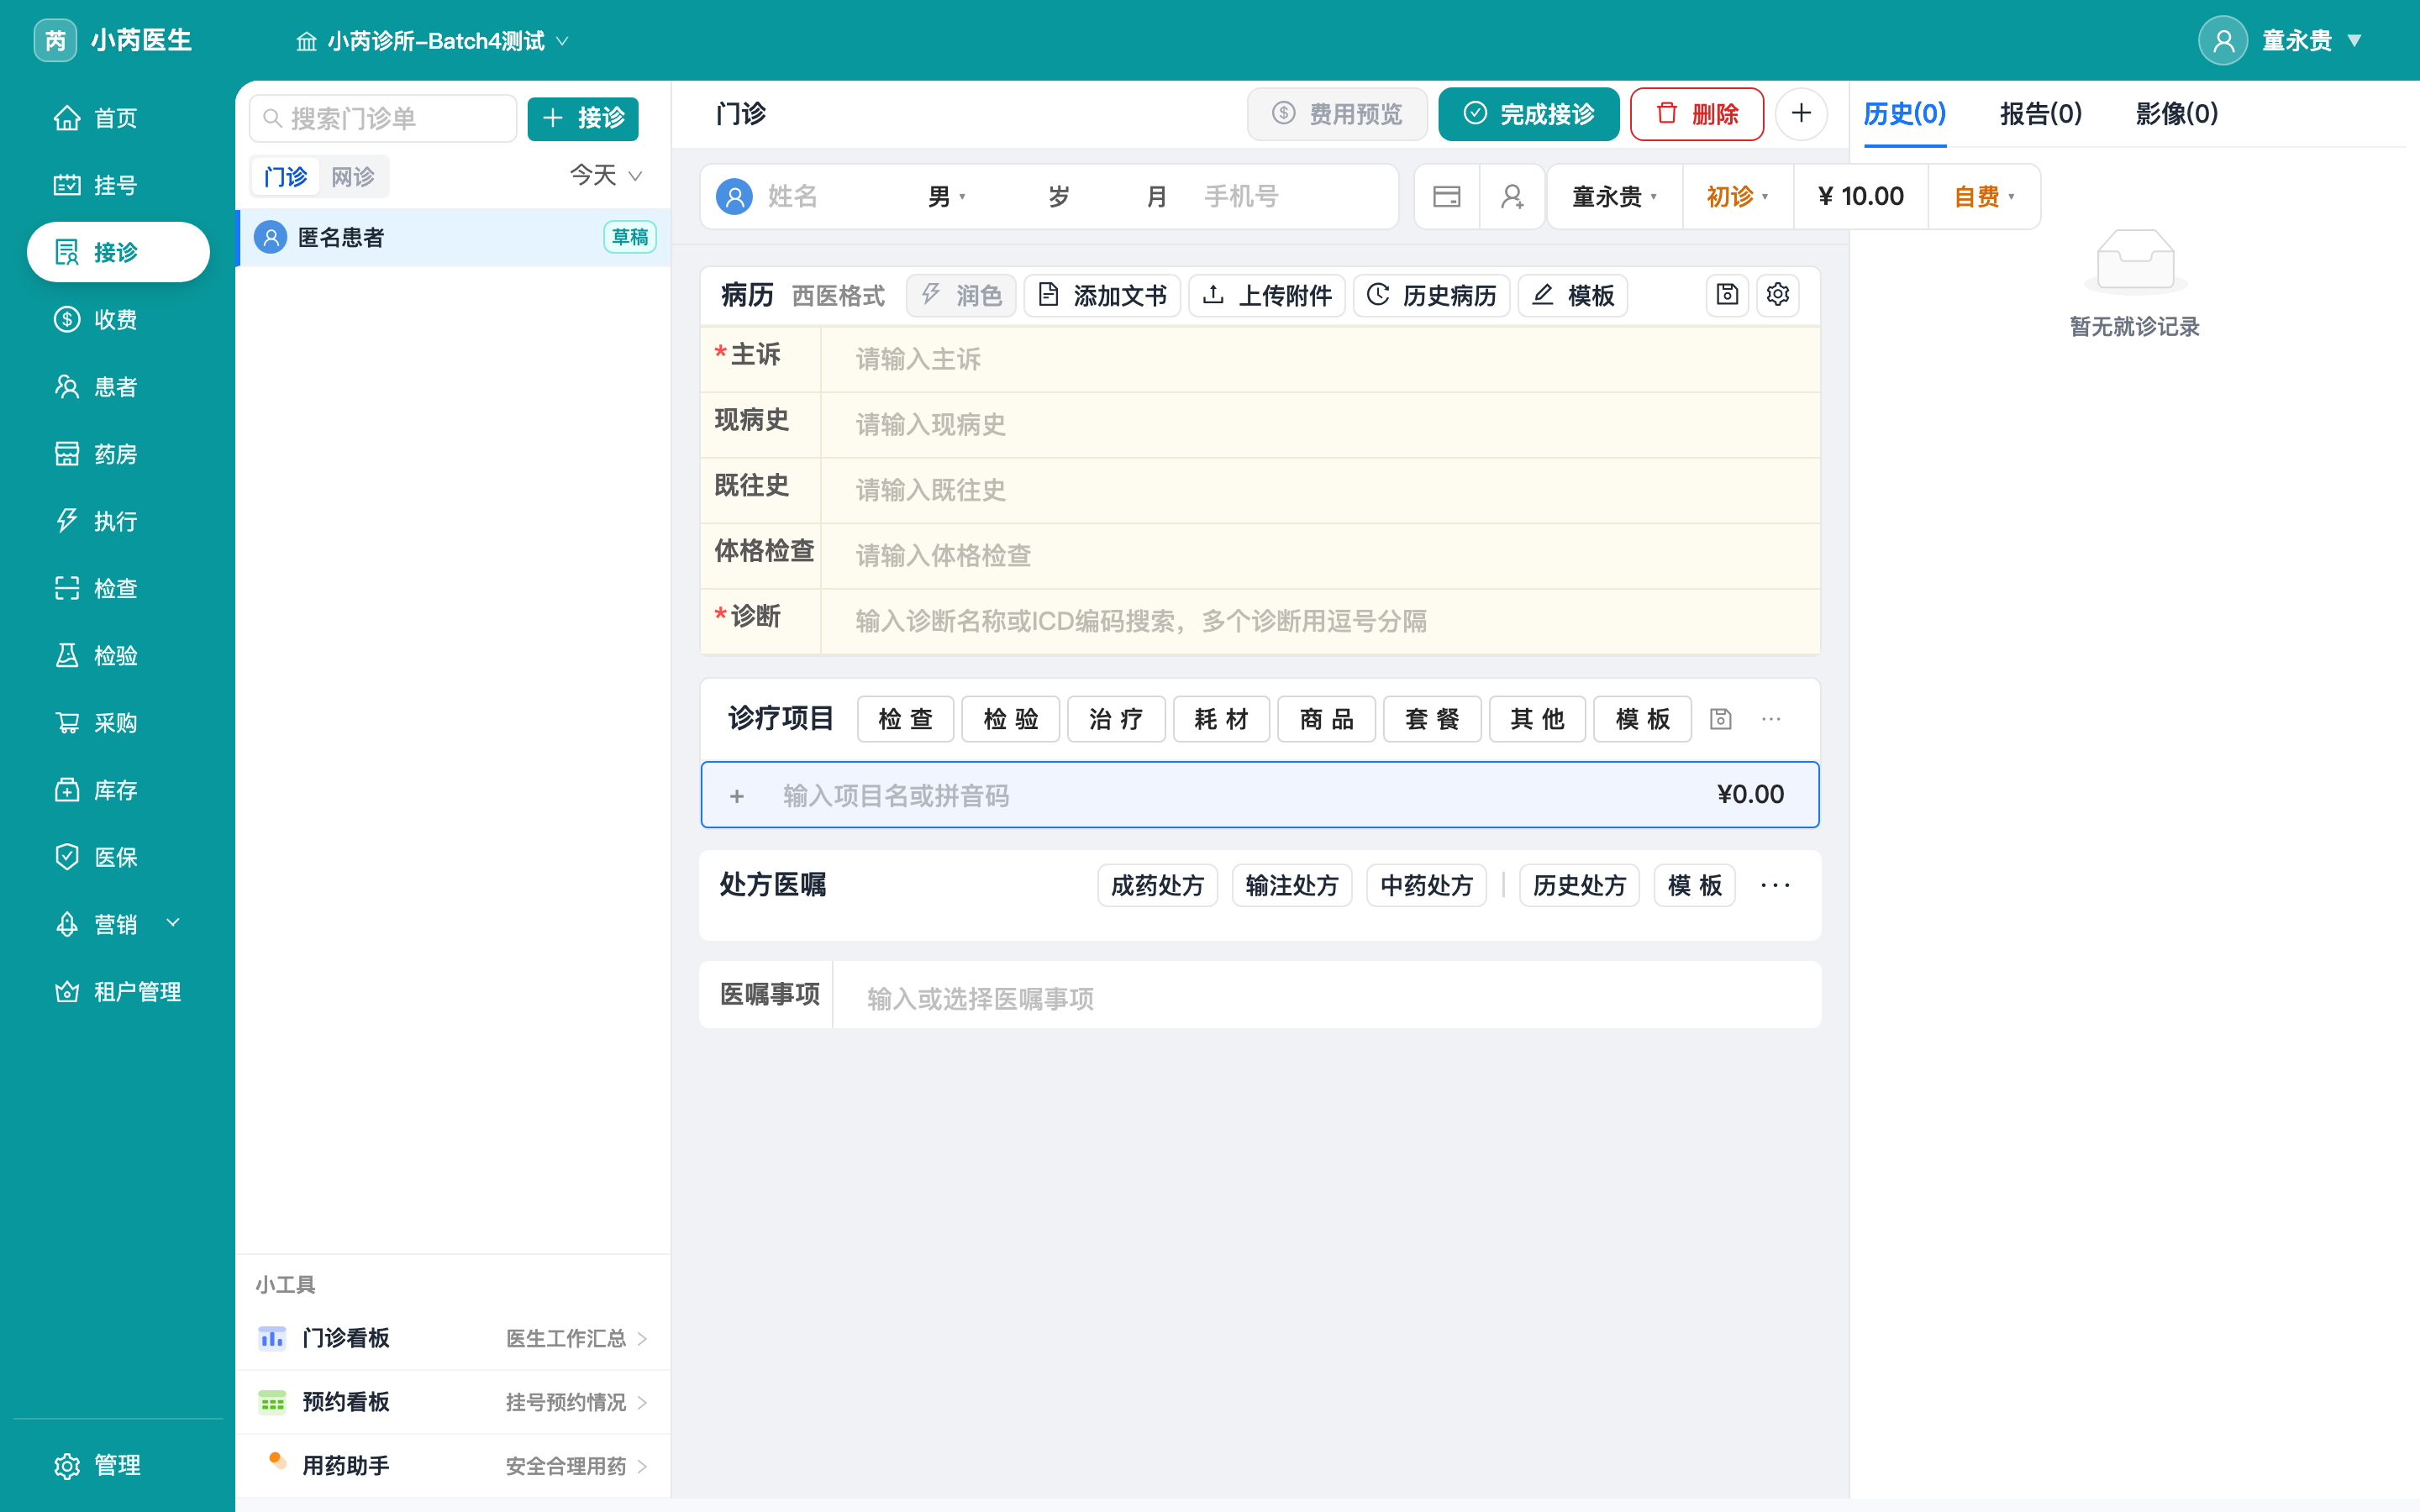Switch to 网诊 toggle in visit list
This screenshot has width=2420, height=1512.
tap(353, 177)
